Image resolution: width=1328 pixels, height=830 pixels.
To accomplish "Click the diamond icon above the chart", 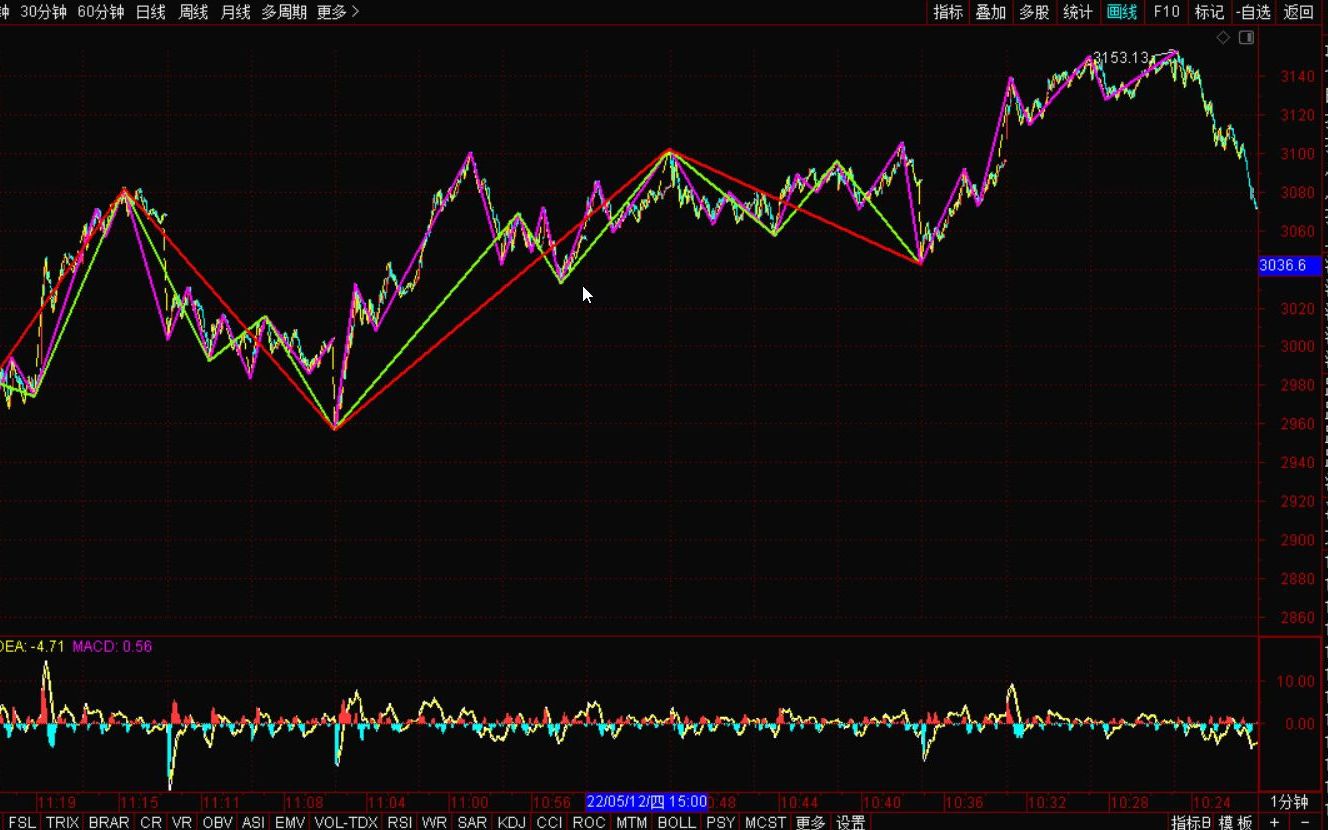I will click(1223, 38).
